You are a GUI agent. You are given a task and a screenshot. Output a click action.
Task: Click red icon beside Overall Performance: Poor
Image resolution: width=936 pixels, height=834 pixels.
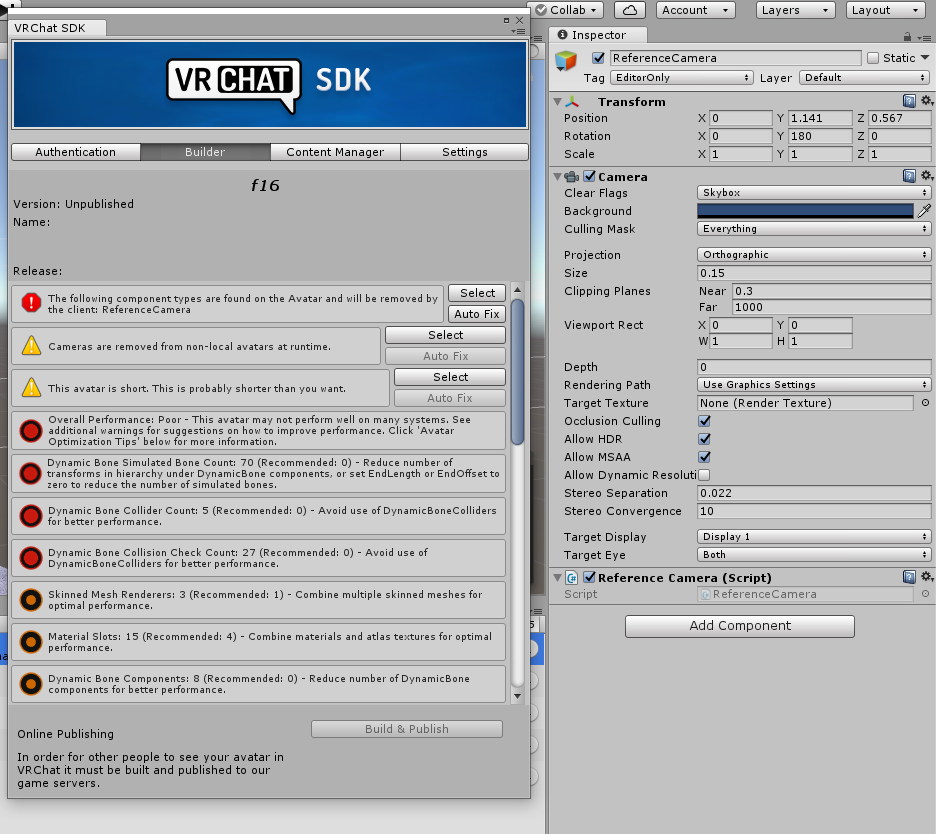pyautogui.click(x=31, y=430)
